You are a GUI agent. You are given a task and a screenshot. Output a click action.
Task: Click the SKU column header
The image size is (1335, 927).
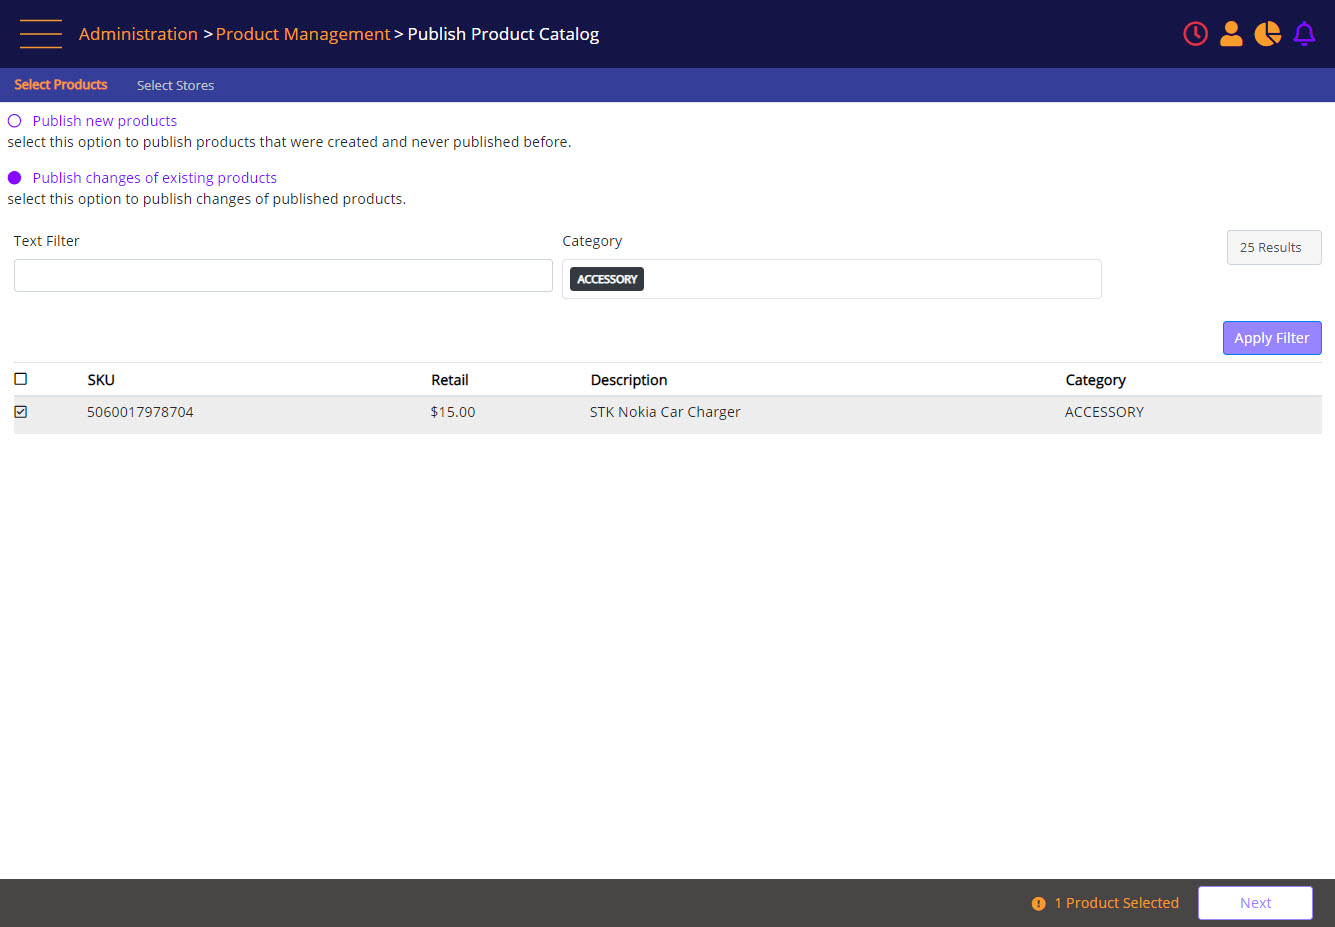click(x=101, y=380)
